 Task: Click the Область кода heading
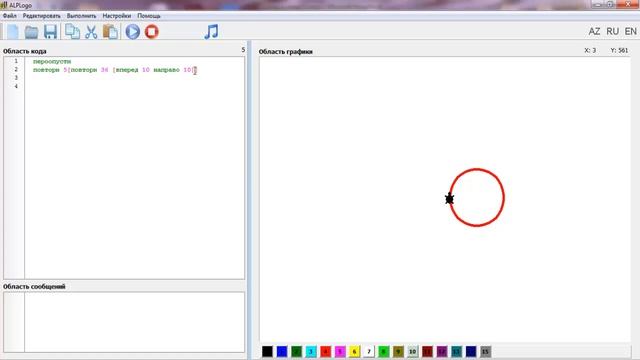(24, 51)
